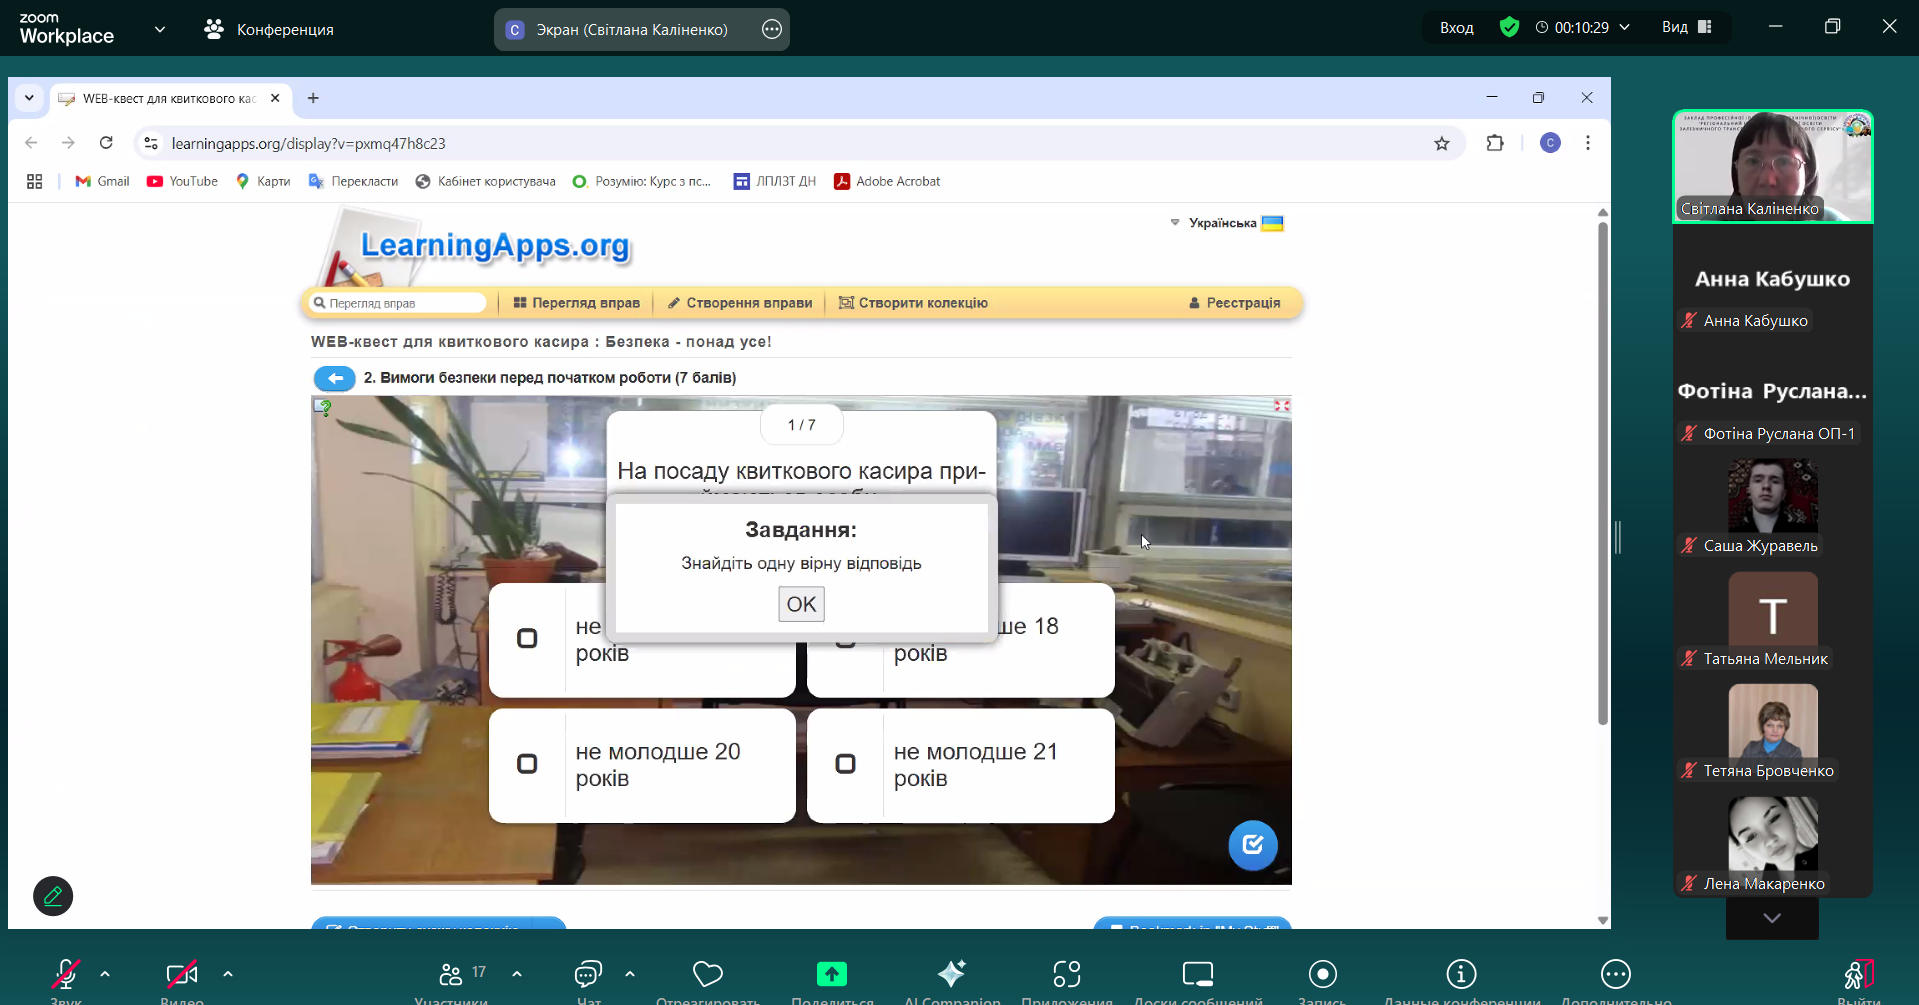Image resolution: width=1919 pixels, height=1005 pixels.
Task: Open the green security shield icon
Action: pos(1510,27)
